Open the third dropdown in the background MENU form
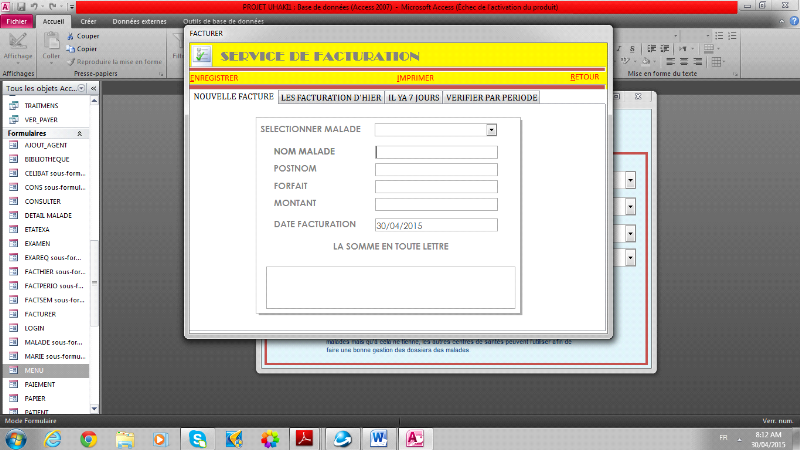The image size is (800, 450). [x=631, y=234]
